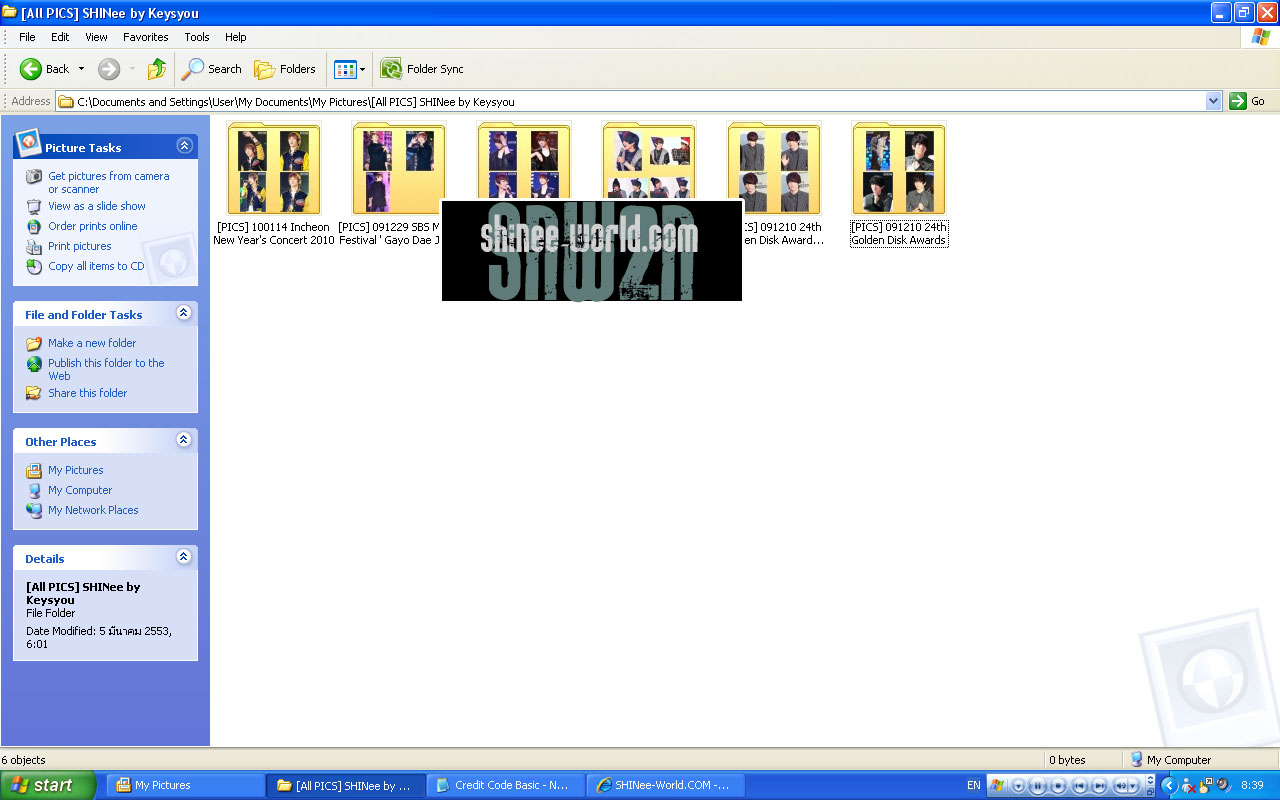This screenshot has height=800, width=1280.
Task: Click the pointing-hand shortcut tray icon
Action: (1206, 785)
